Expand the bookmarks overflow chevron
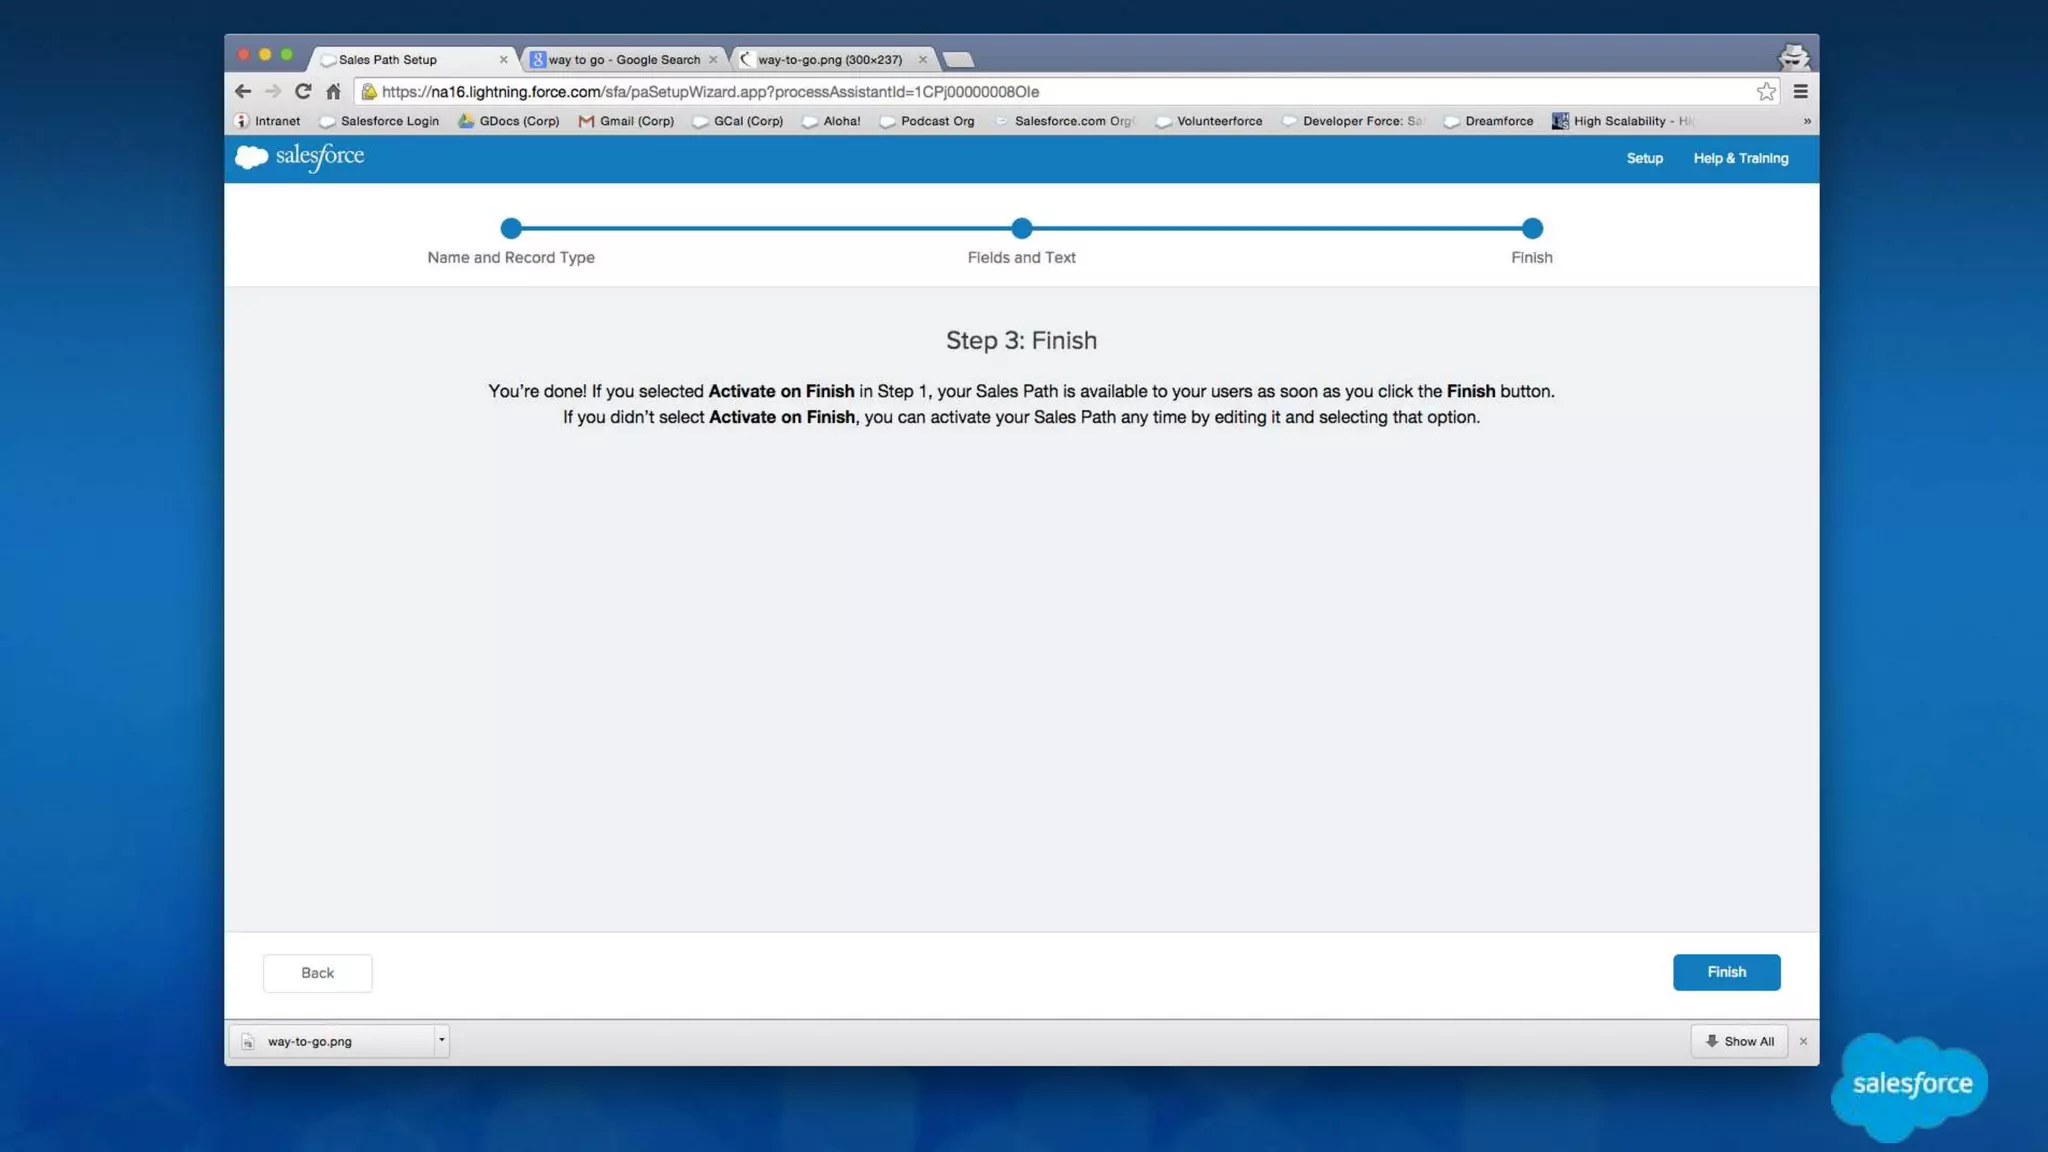Image resolution: width=2048 pixels, height=1152 pixels. 1806,121
